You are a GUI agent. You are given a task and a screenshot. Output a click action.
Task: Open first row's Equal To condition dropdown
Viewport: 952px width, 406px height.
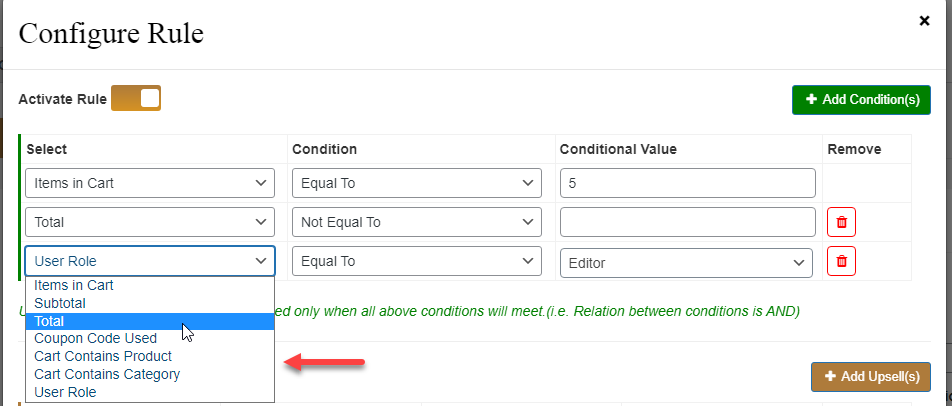click(416, 183)
